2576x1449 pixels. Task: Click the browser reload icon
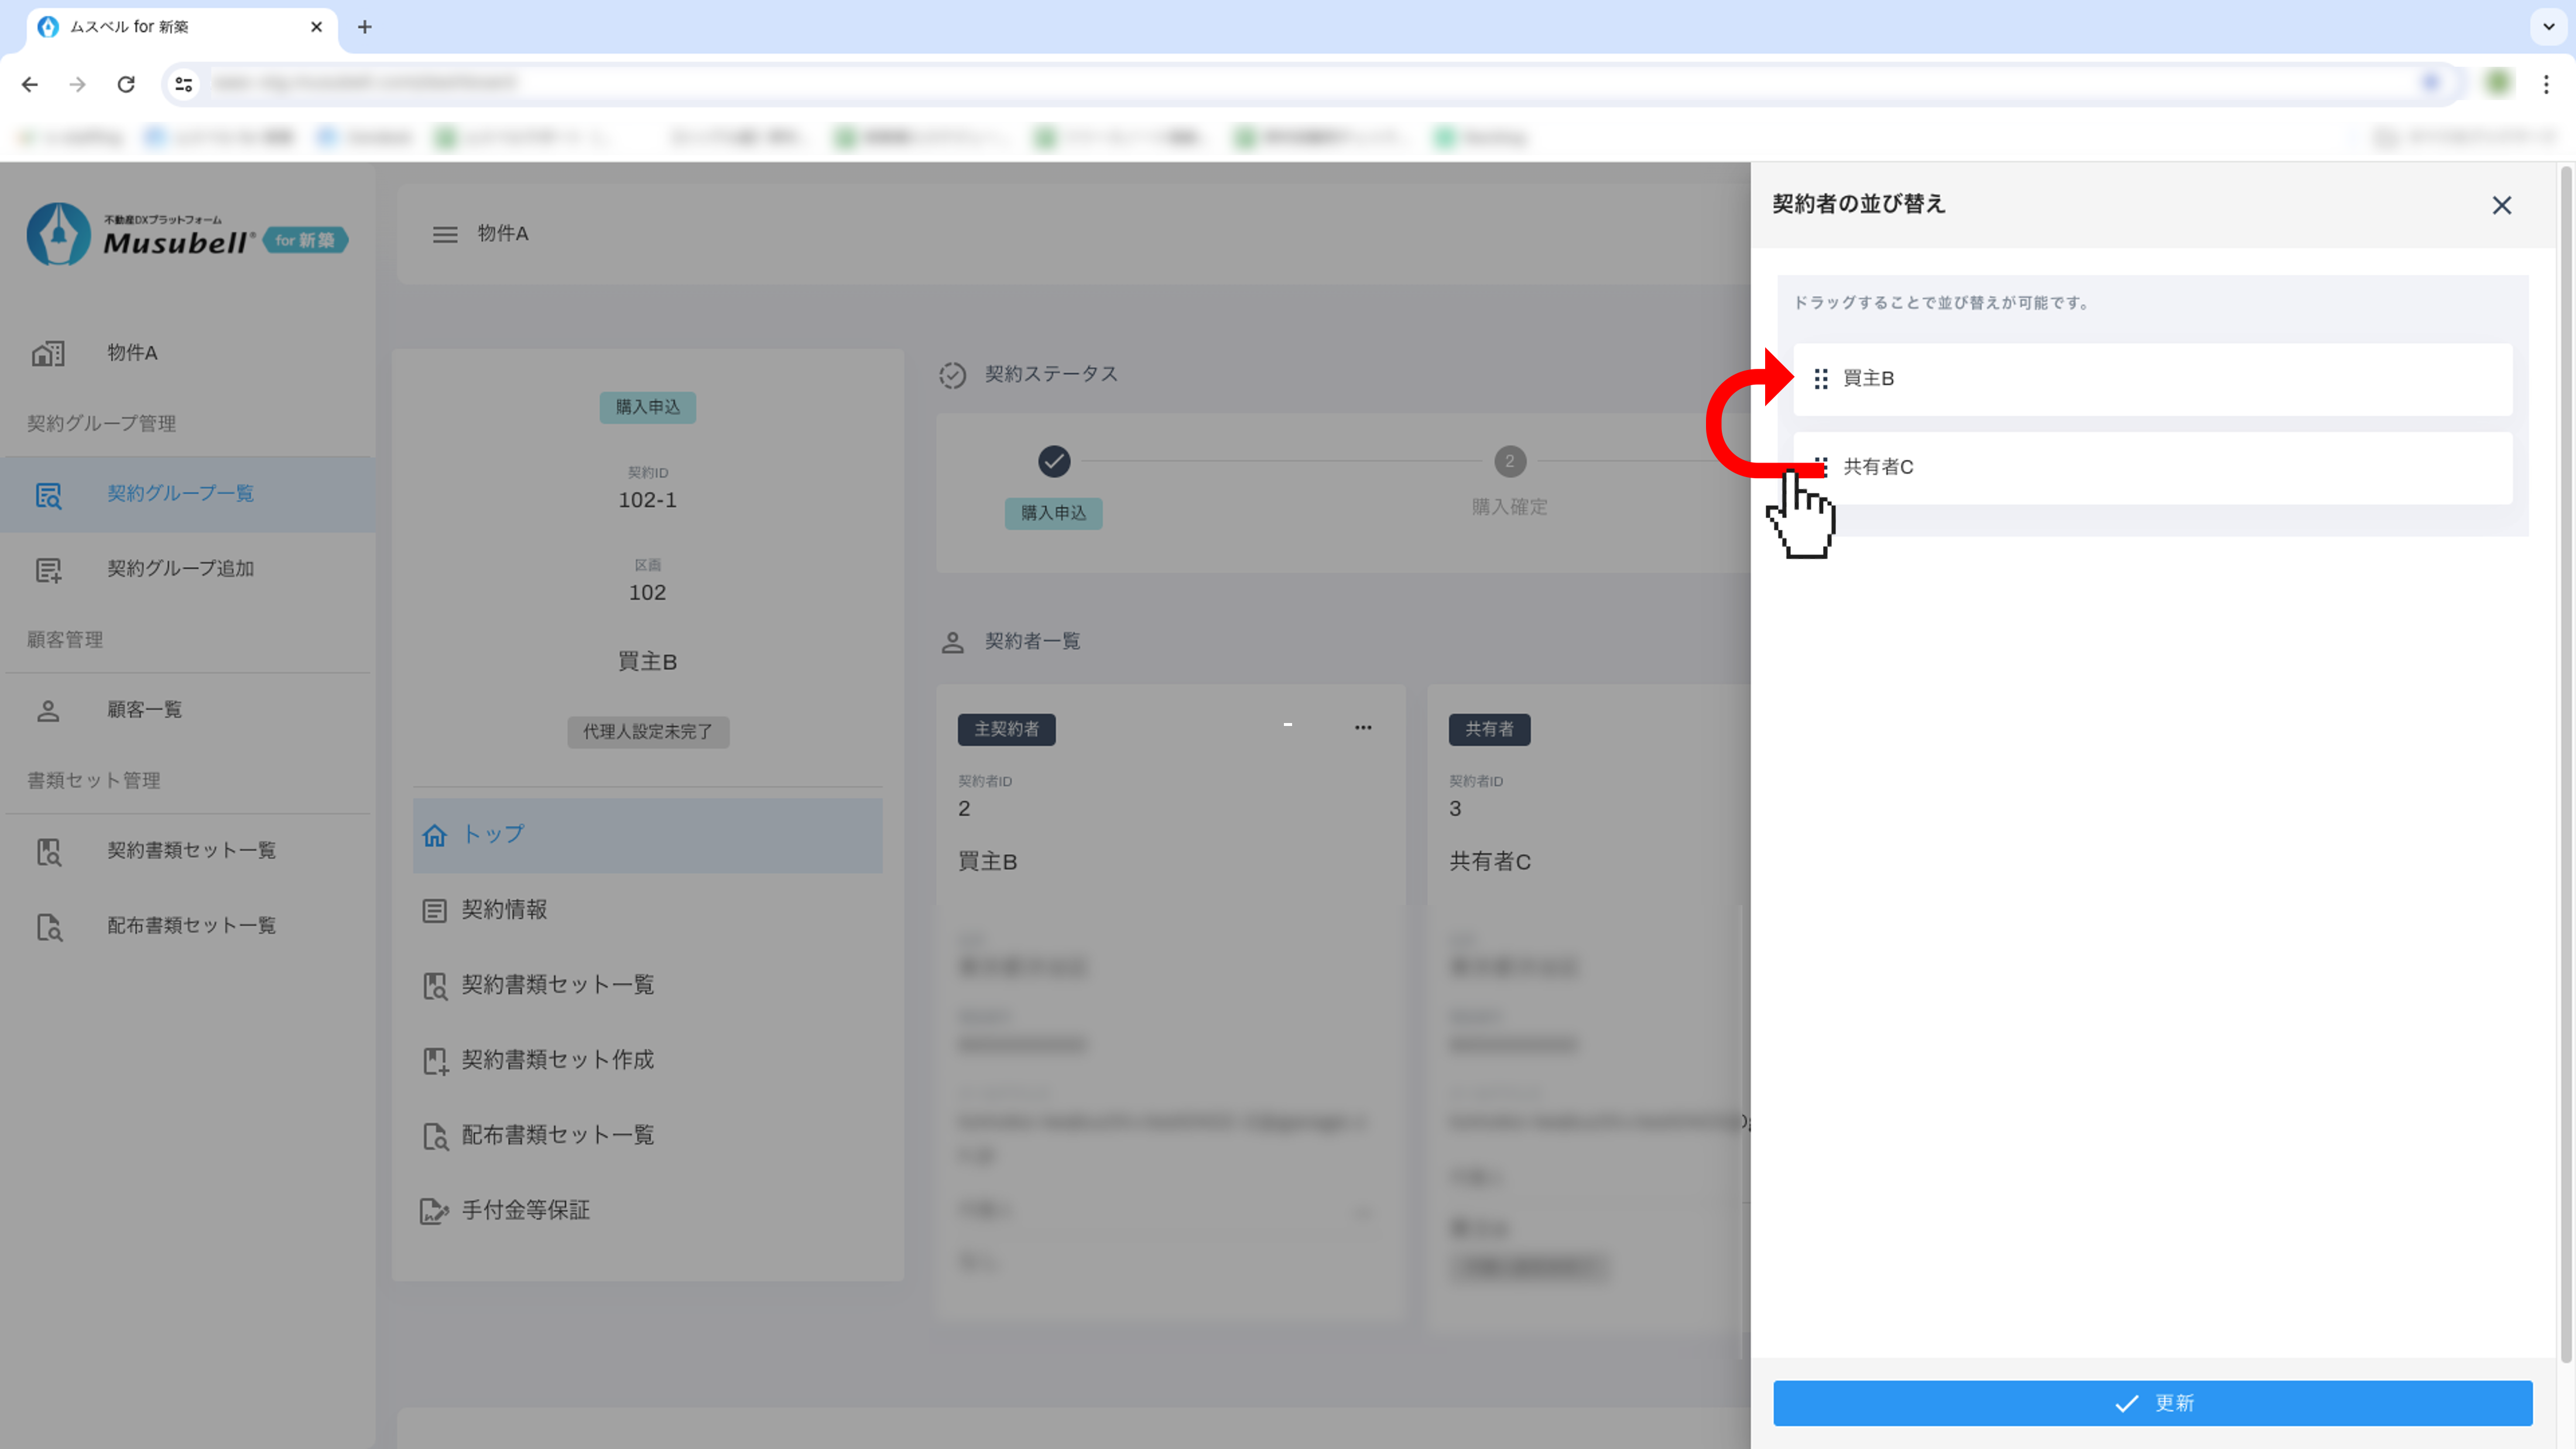coord(126,84)
